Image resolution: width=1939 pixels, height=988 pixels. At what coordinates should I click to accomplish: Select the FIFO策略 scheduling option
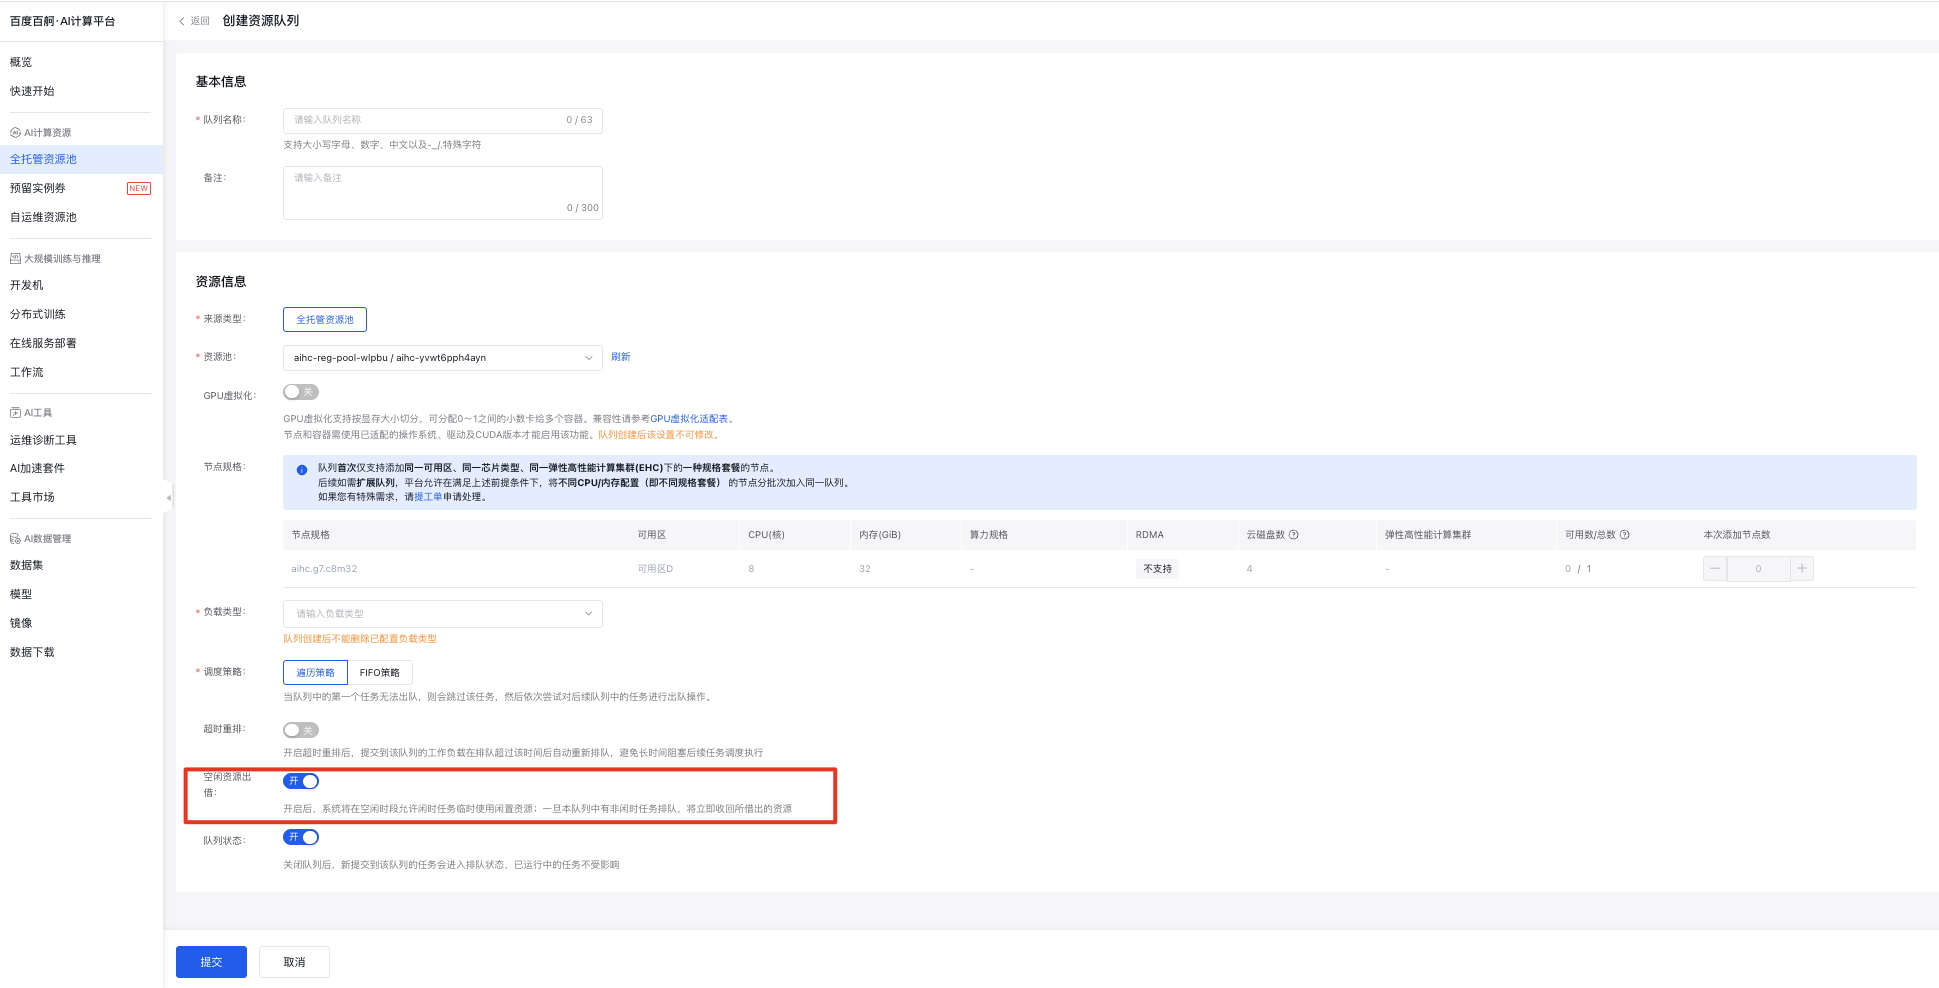[380, 673]
